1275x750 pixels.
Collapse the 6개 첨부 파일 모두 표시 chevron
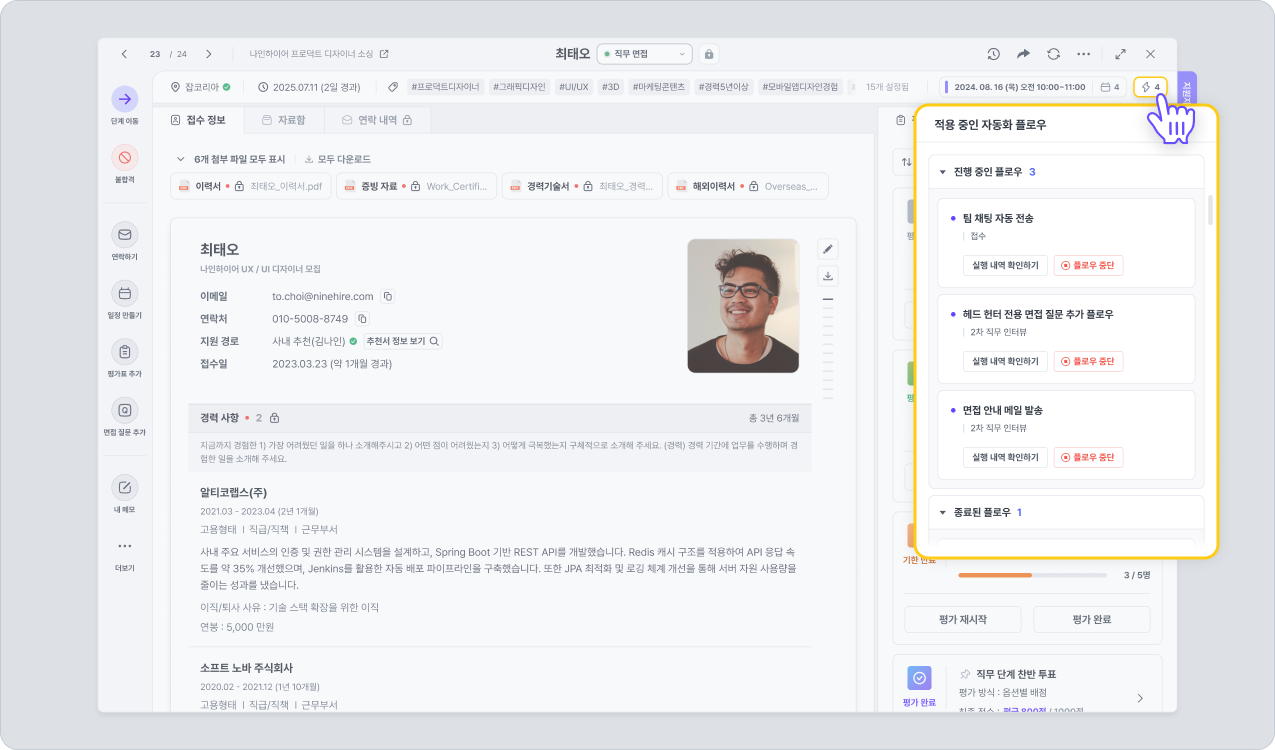click(181, 159)
